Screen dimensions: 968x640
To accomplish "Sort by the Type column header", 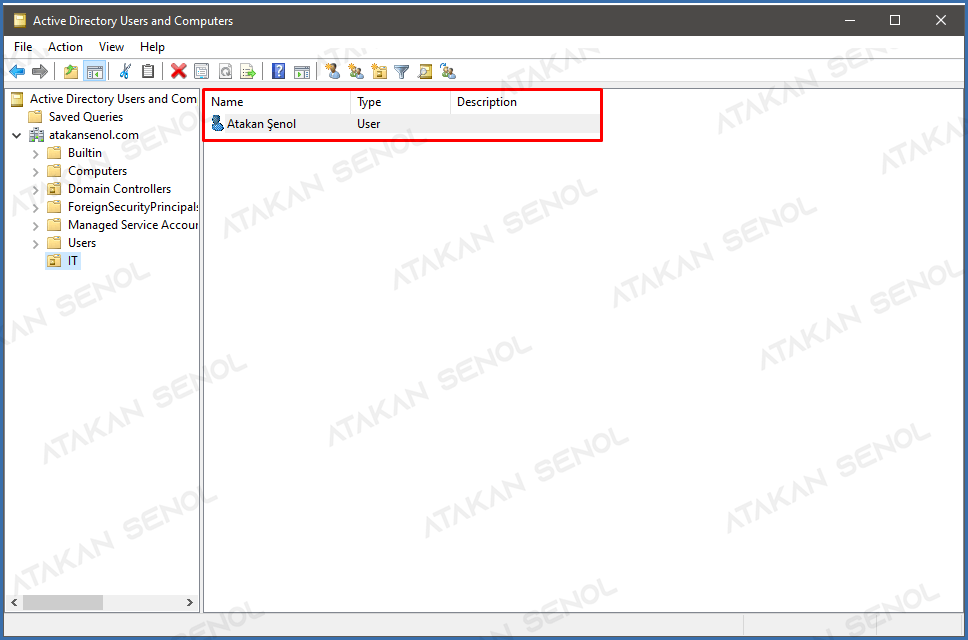I will tap(400, 102).
